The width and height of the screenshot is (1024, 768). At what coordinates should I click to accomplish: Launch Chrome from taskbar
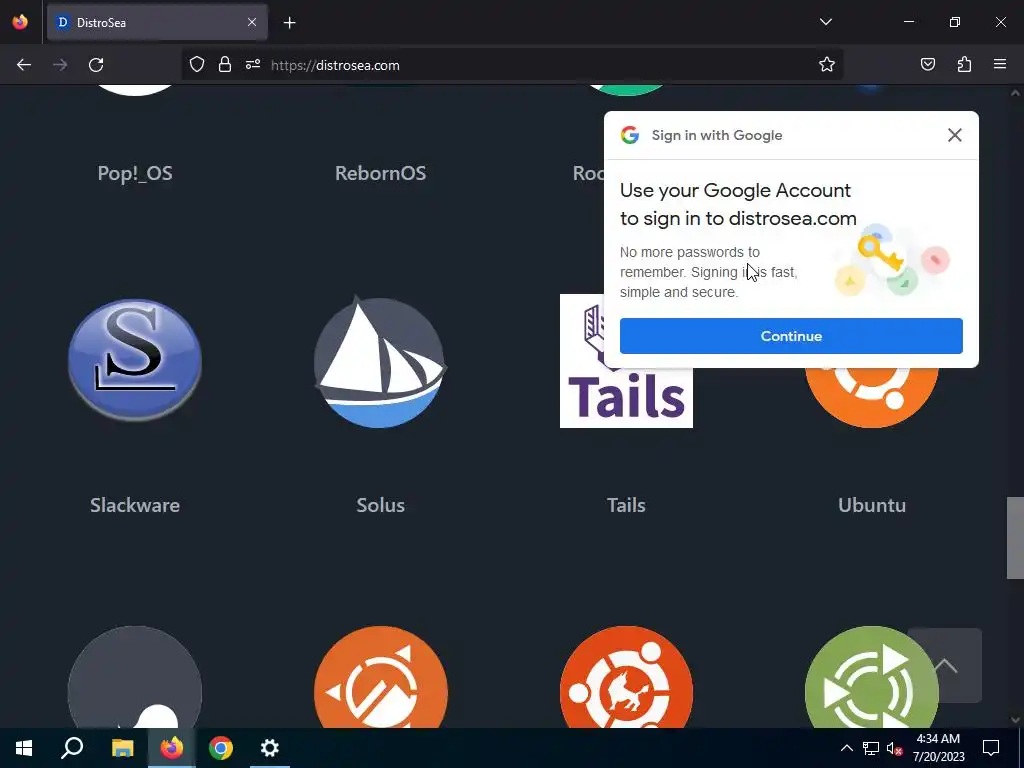pos(221,748)
